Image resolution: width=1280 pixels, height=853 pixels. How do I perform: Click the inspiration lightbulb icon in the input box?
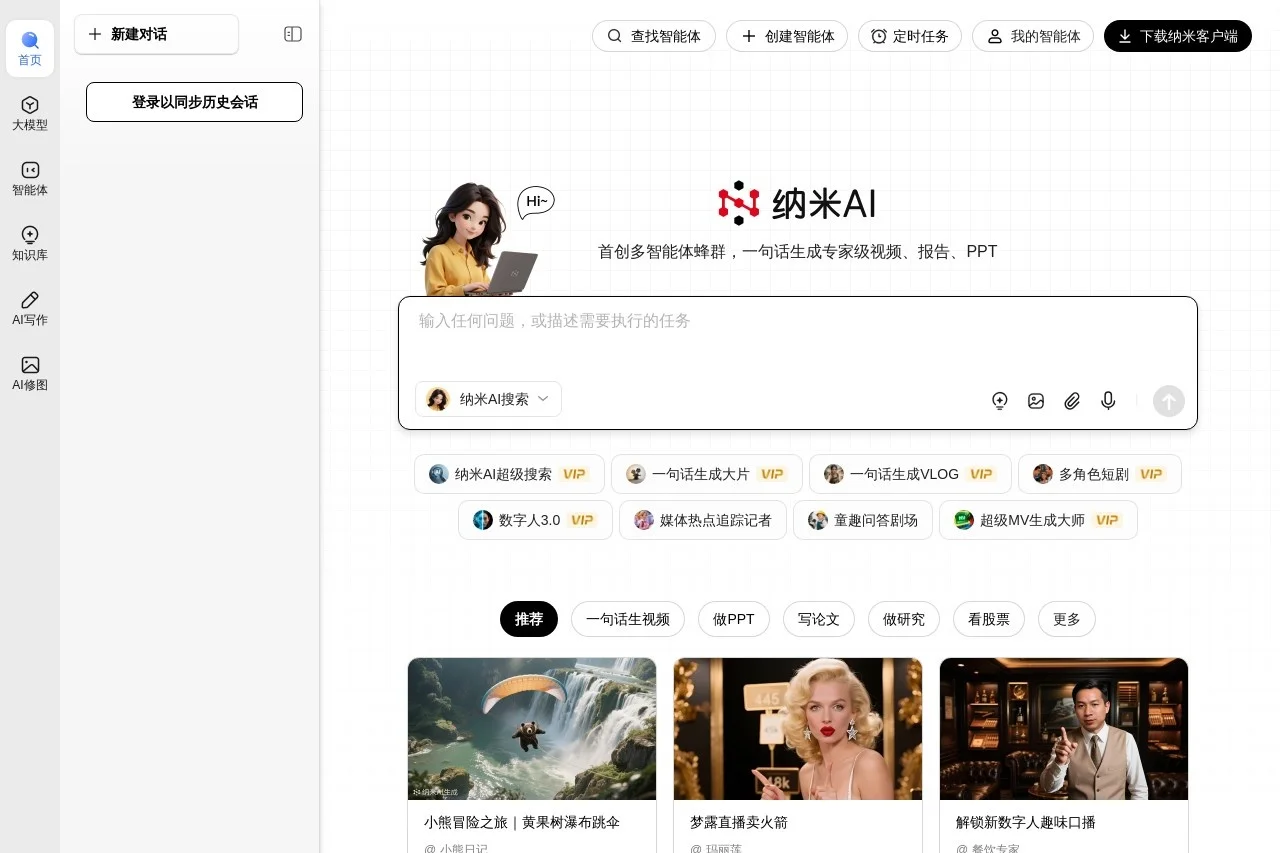[x=999, y=401]
